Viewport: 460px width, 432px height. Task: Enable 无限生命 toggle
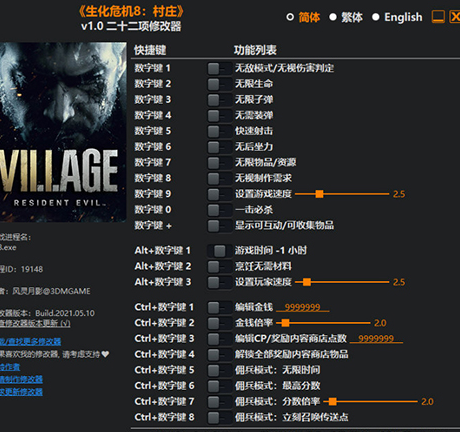pos(219,84)
